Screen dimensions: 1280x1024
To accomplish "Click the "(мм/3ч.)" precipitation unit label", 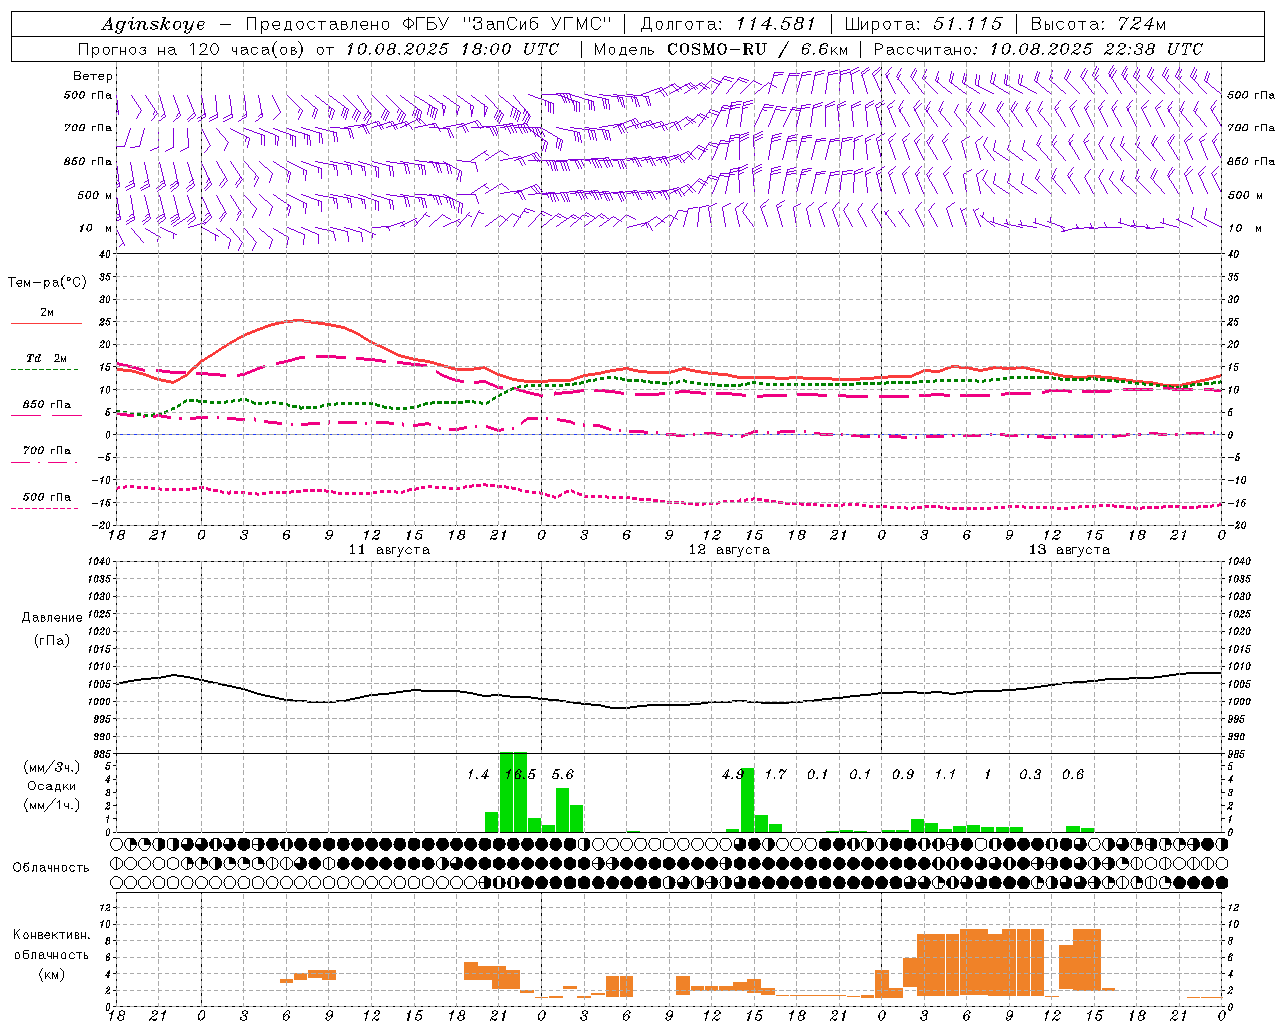I will click(50, 768).
